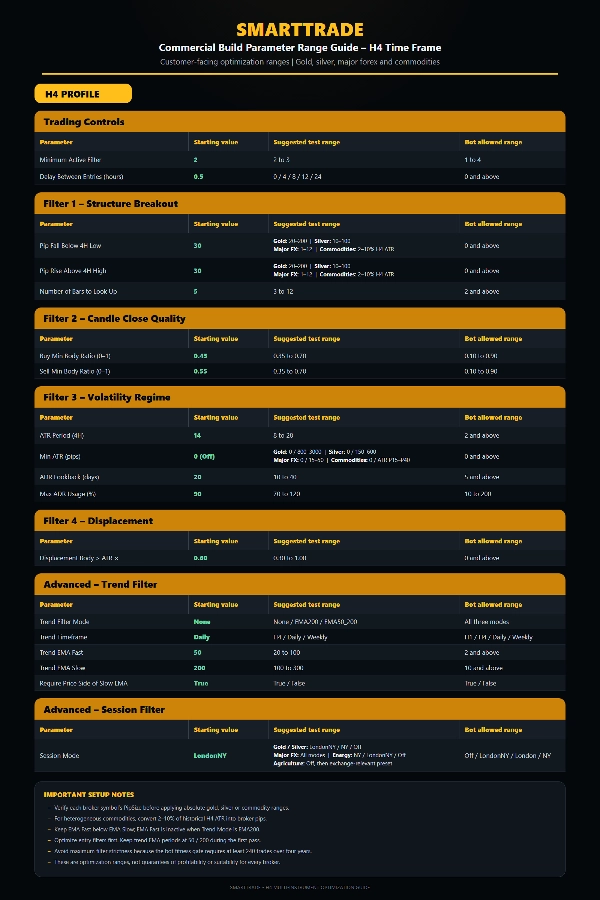Click the Buy Min Body Ratio parameter

75,356
